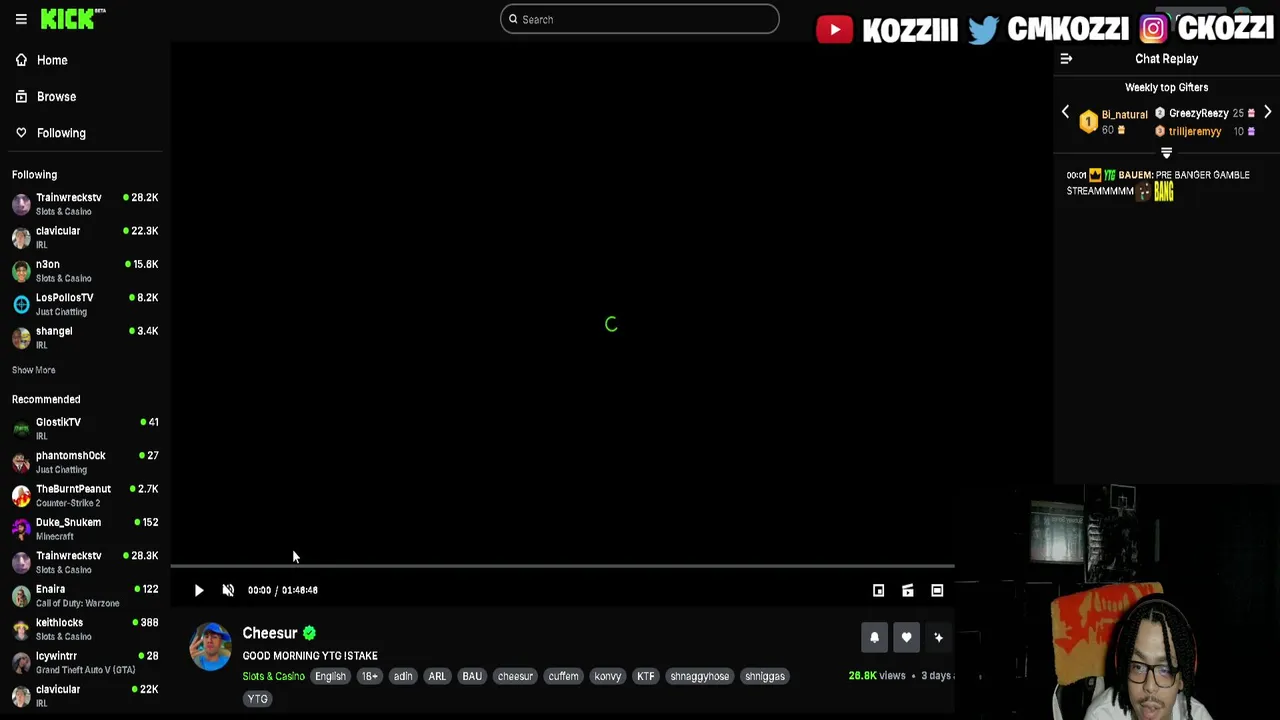Open keithlocks recommended channel
Screen dimensions: 1280x720
point(85,628)
